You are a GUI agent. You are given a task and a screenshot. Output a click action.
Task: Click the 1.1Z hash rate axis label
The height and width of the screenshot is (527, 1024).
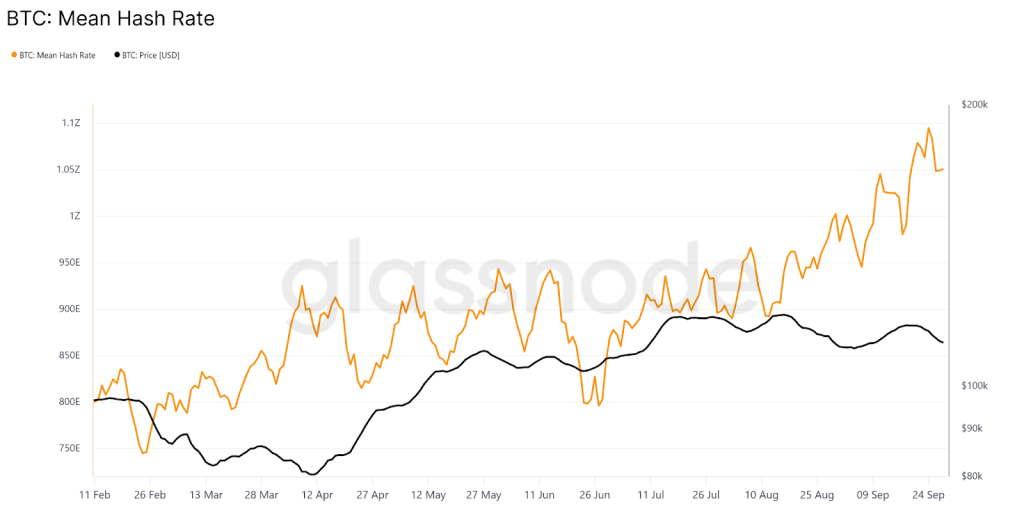[71, 123]
